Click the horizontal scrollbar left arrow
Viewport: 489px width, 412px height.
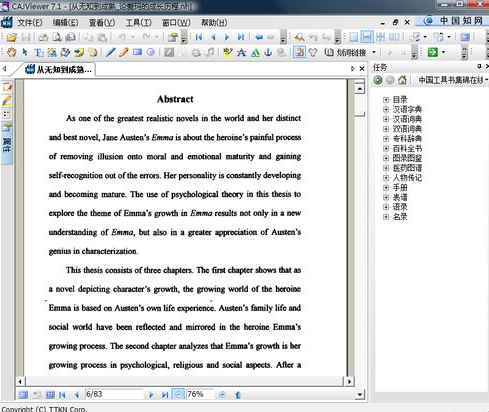click(20, 381)
